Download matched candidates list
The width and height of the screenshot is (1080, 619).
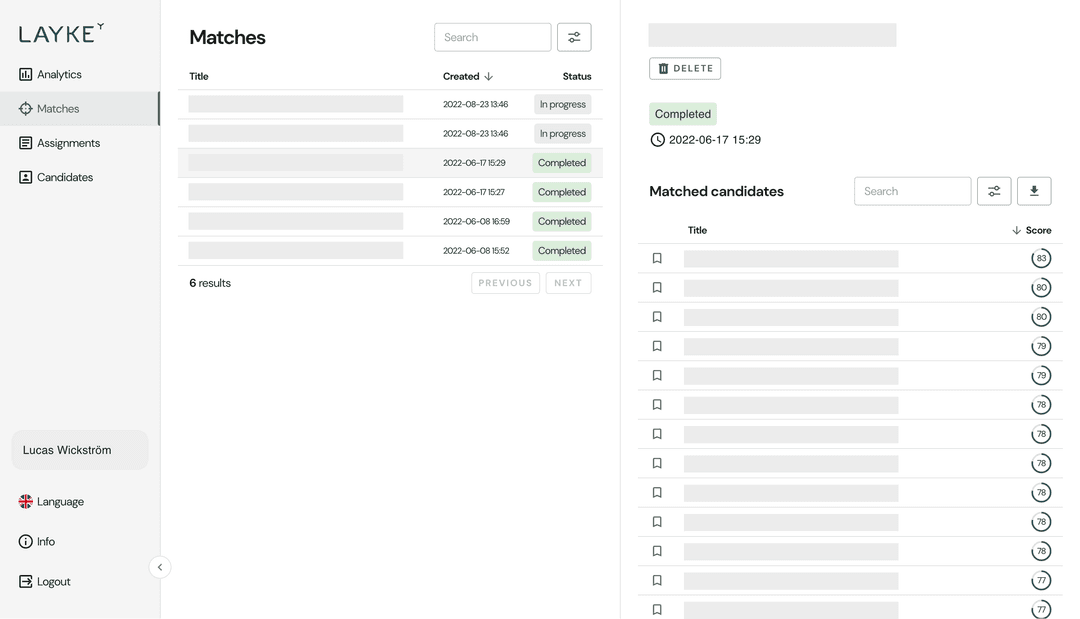[1034, 191]
